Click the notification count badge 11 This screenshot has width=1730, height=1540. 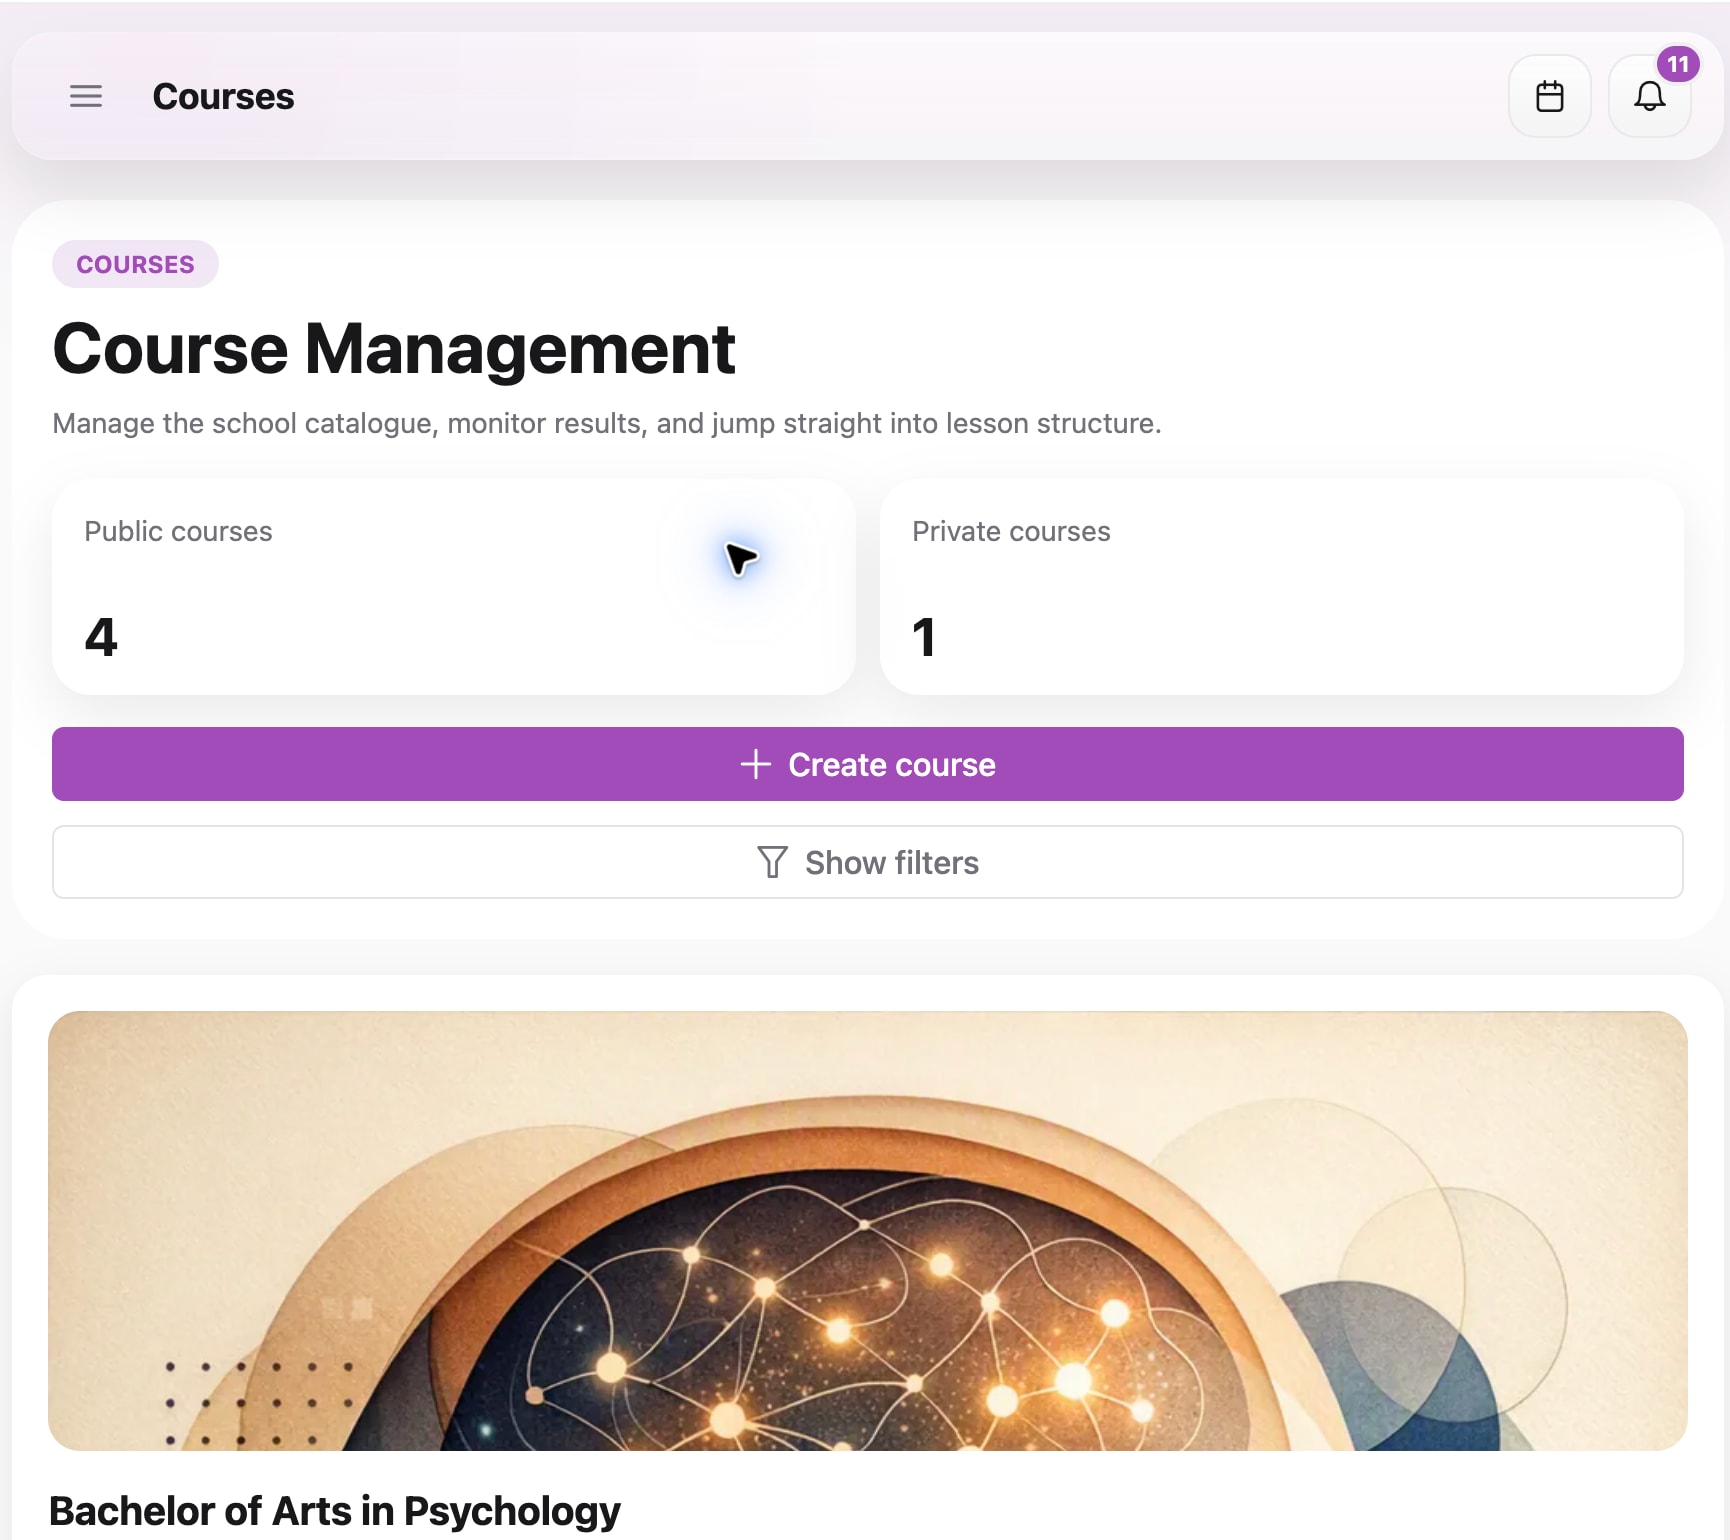(1677, 64)
